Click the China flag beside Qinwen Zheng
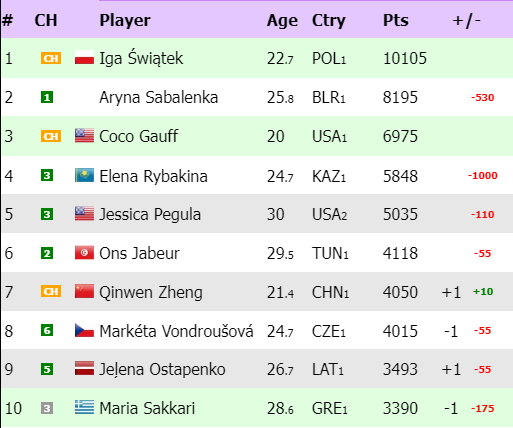Viewport: 513px width, 428px height. coord(84,292)
